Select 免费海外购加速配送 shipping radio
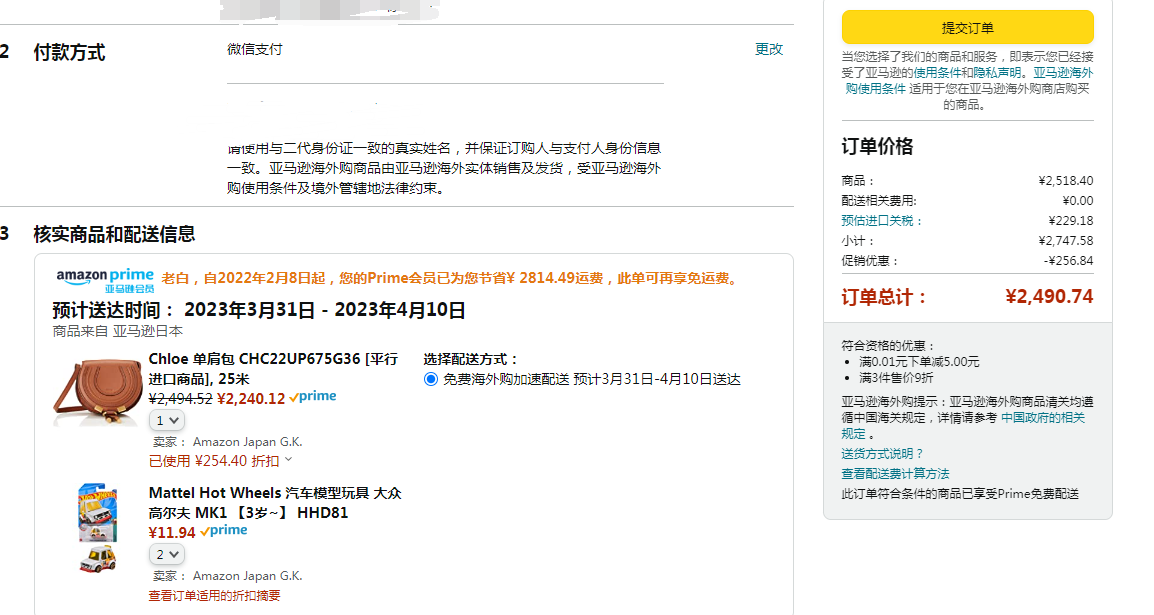 (x=431, y=380)
